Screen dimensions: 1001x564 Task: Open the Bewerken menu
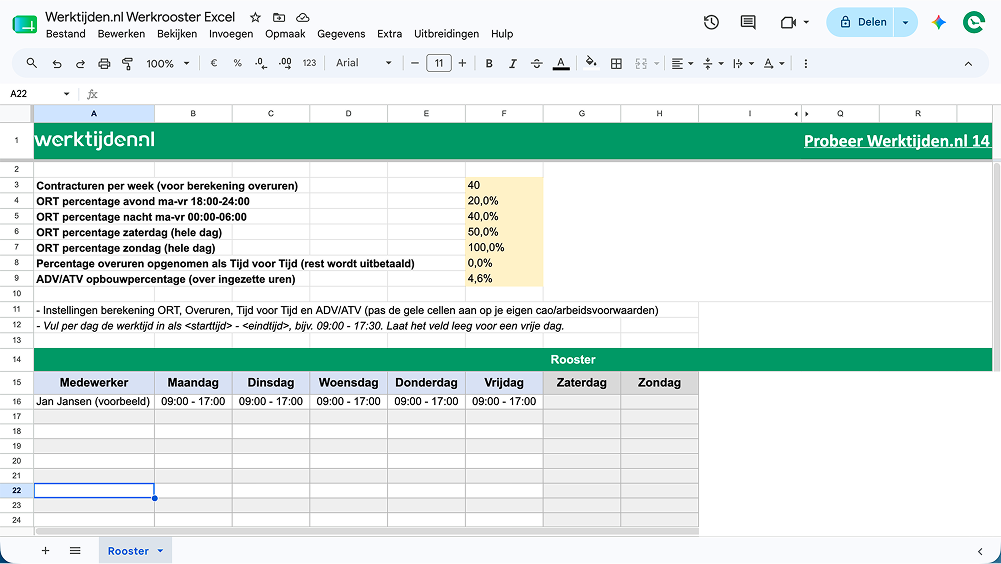click(x=121, y=34)
